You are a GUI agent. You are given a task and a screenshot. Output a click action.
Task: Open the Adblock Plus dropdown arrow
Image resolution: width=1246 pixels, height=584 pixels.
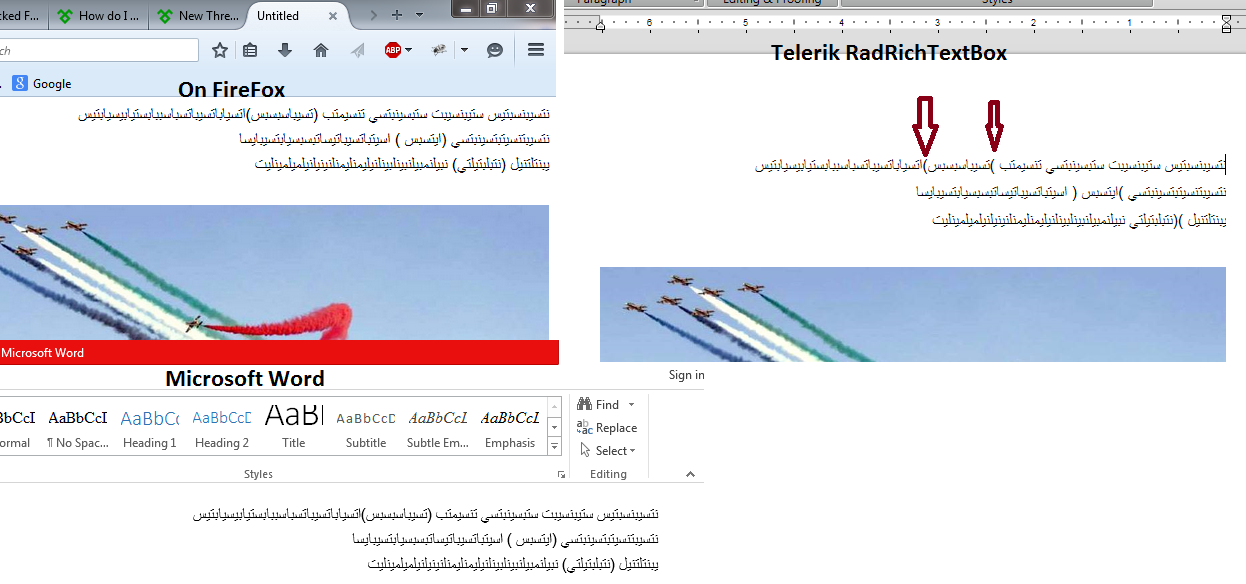click(409, 50)
